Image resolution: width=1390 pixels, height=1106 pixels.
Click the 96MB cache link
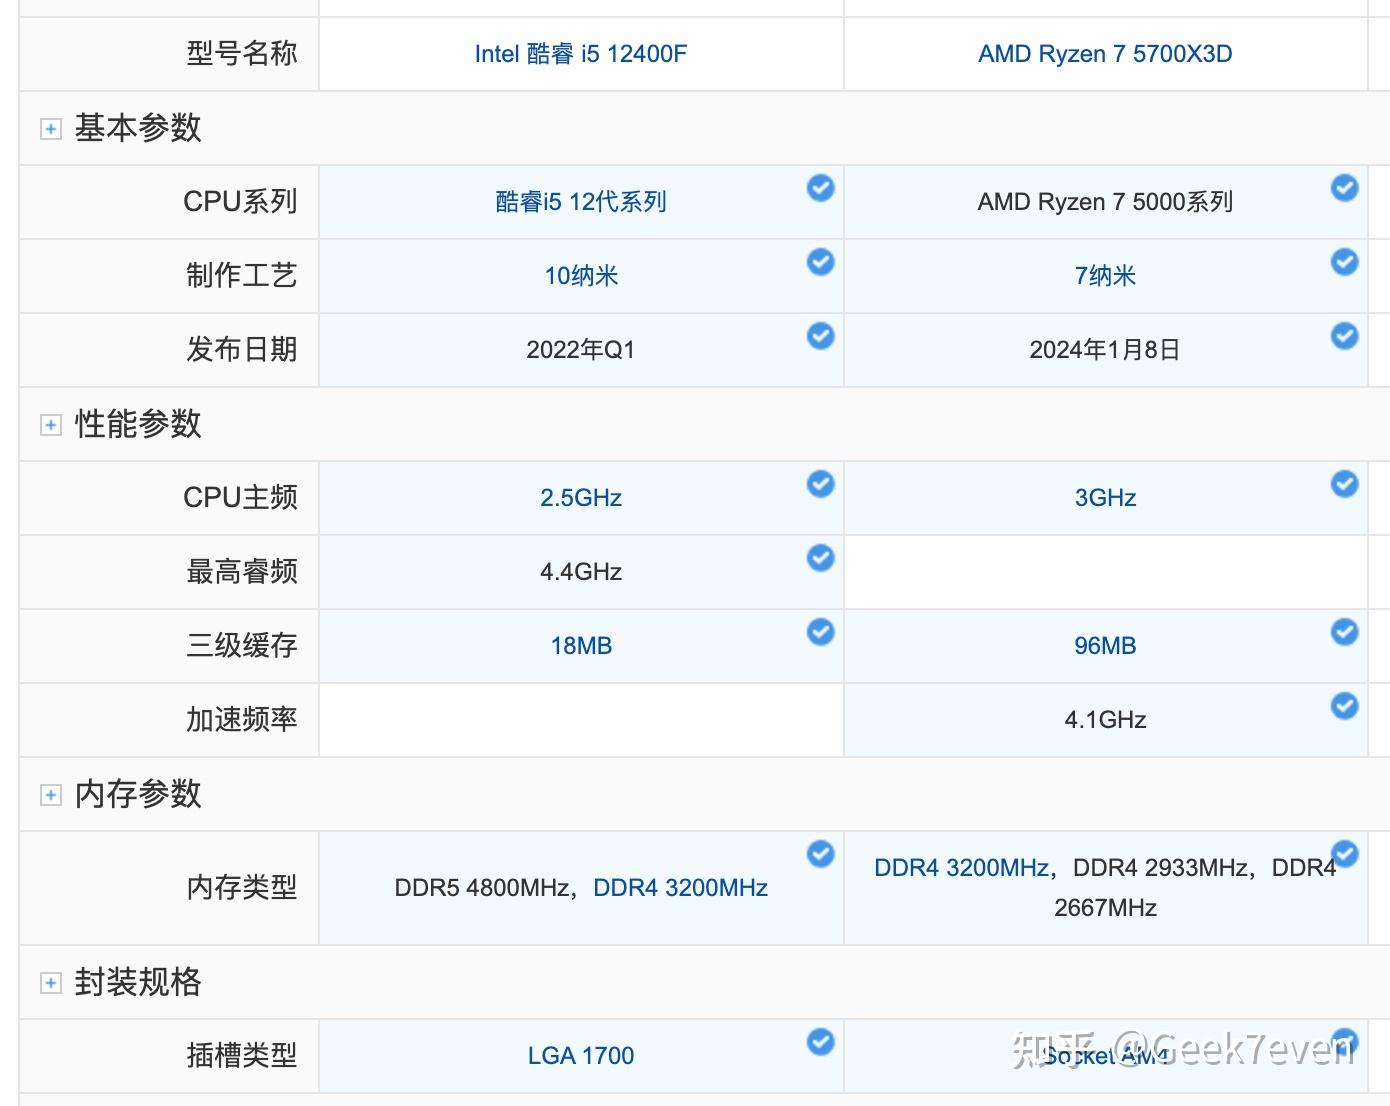[1105, 646]
